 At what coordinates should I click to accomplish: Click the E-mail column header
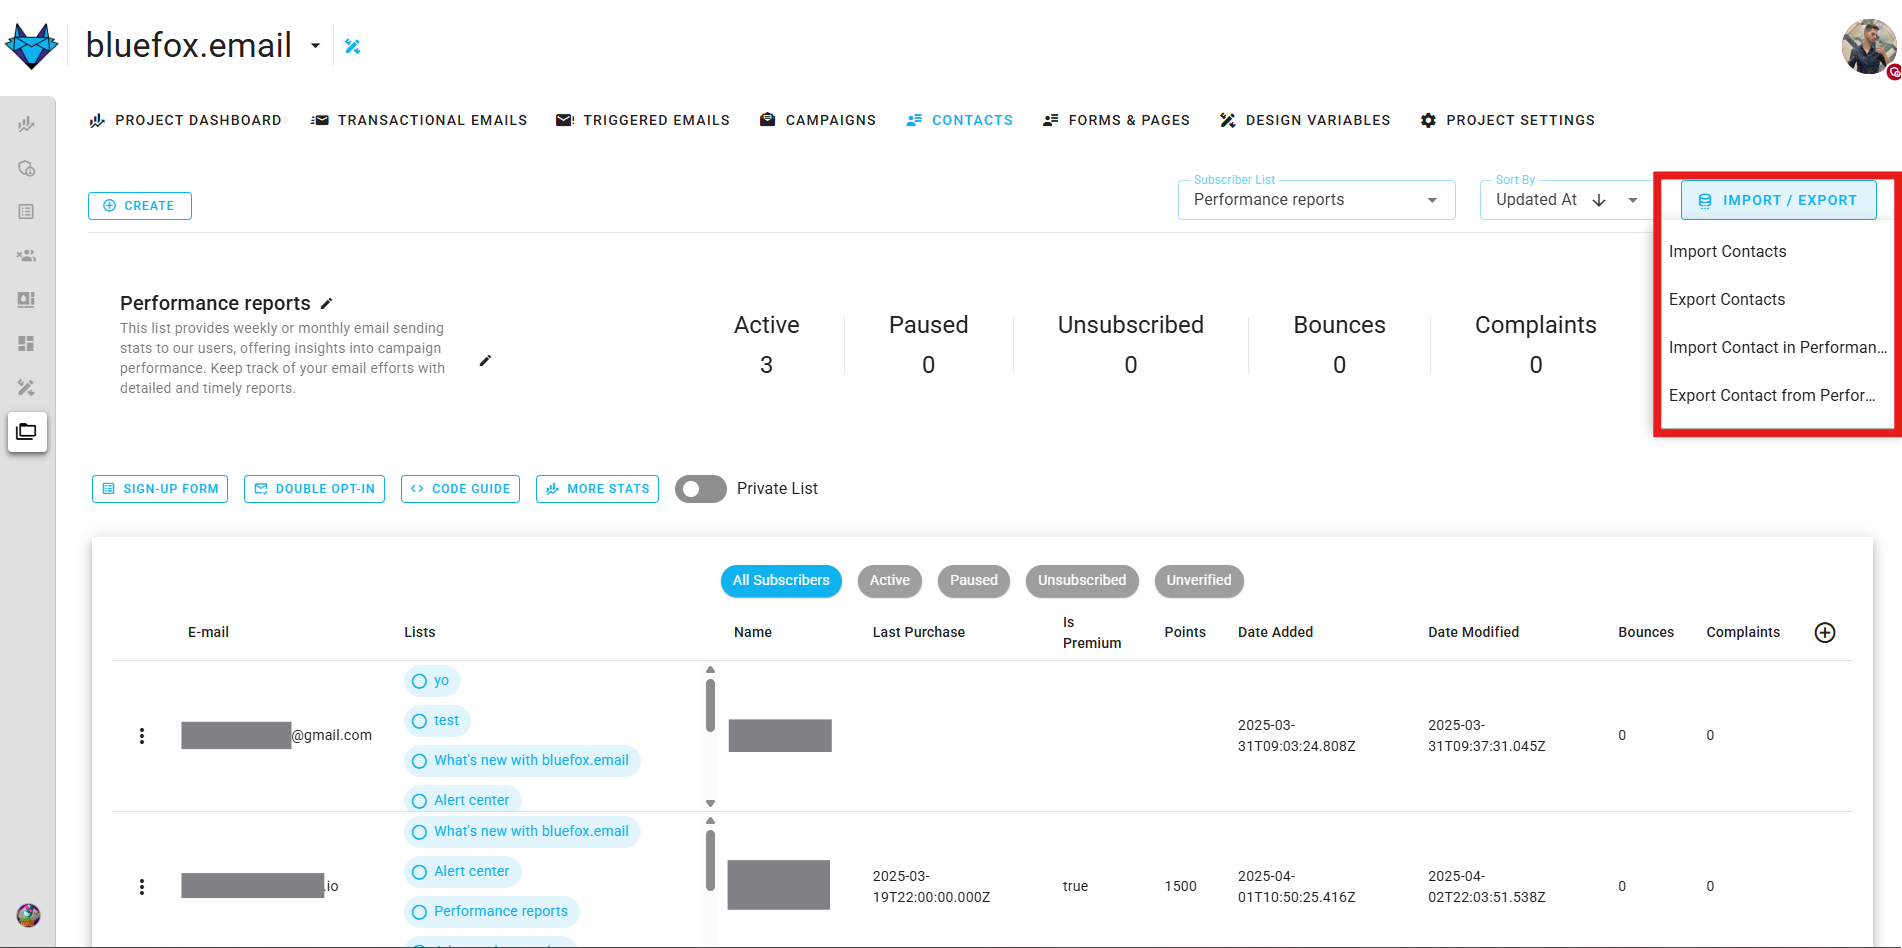coord(208,633)
